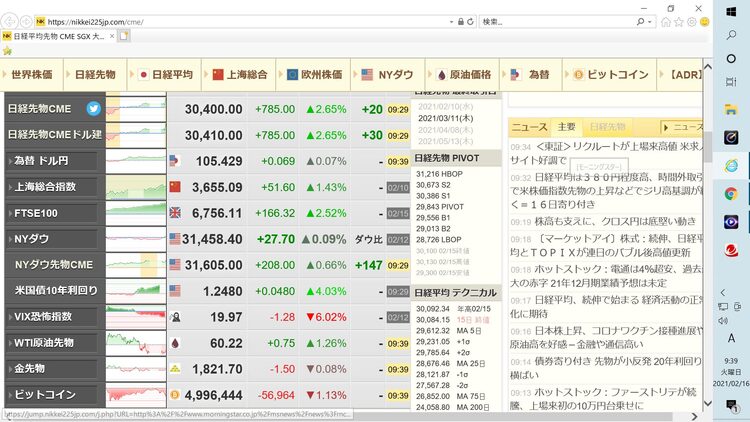The height and width of the screenshot is (422, 750).
Task: Select the ニュース tab in news panel
Action: pos(529,127)
